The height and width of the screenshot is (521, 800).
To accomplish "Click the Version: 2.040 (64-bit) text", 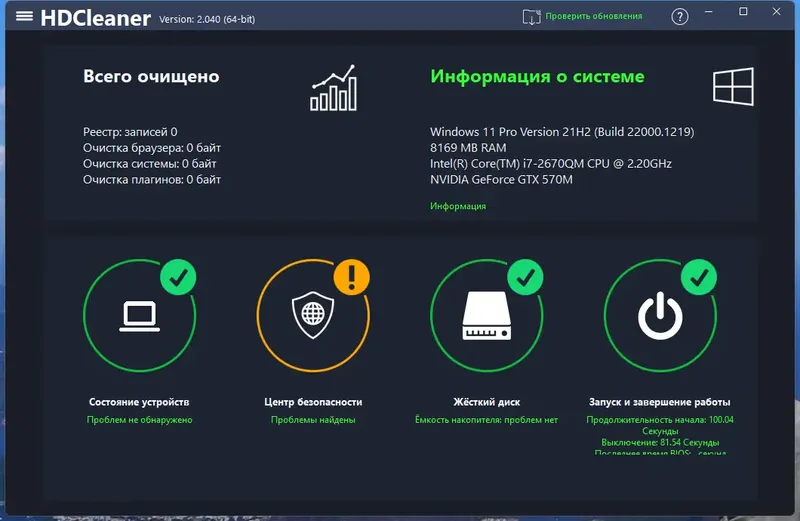I will [207, 19].
